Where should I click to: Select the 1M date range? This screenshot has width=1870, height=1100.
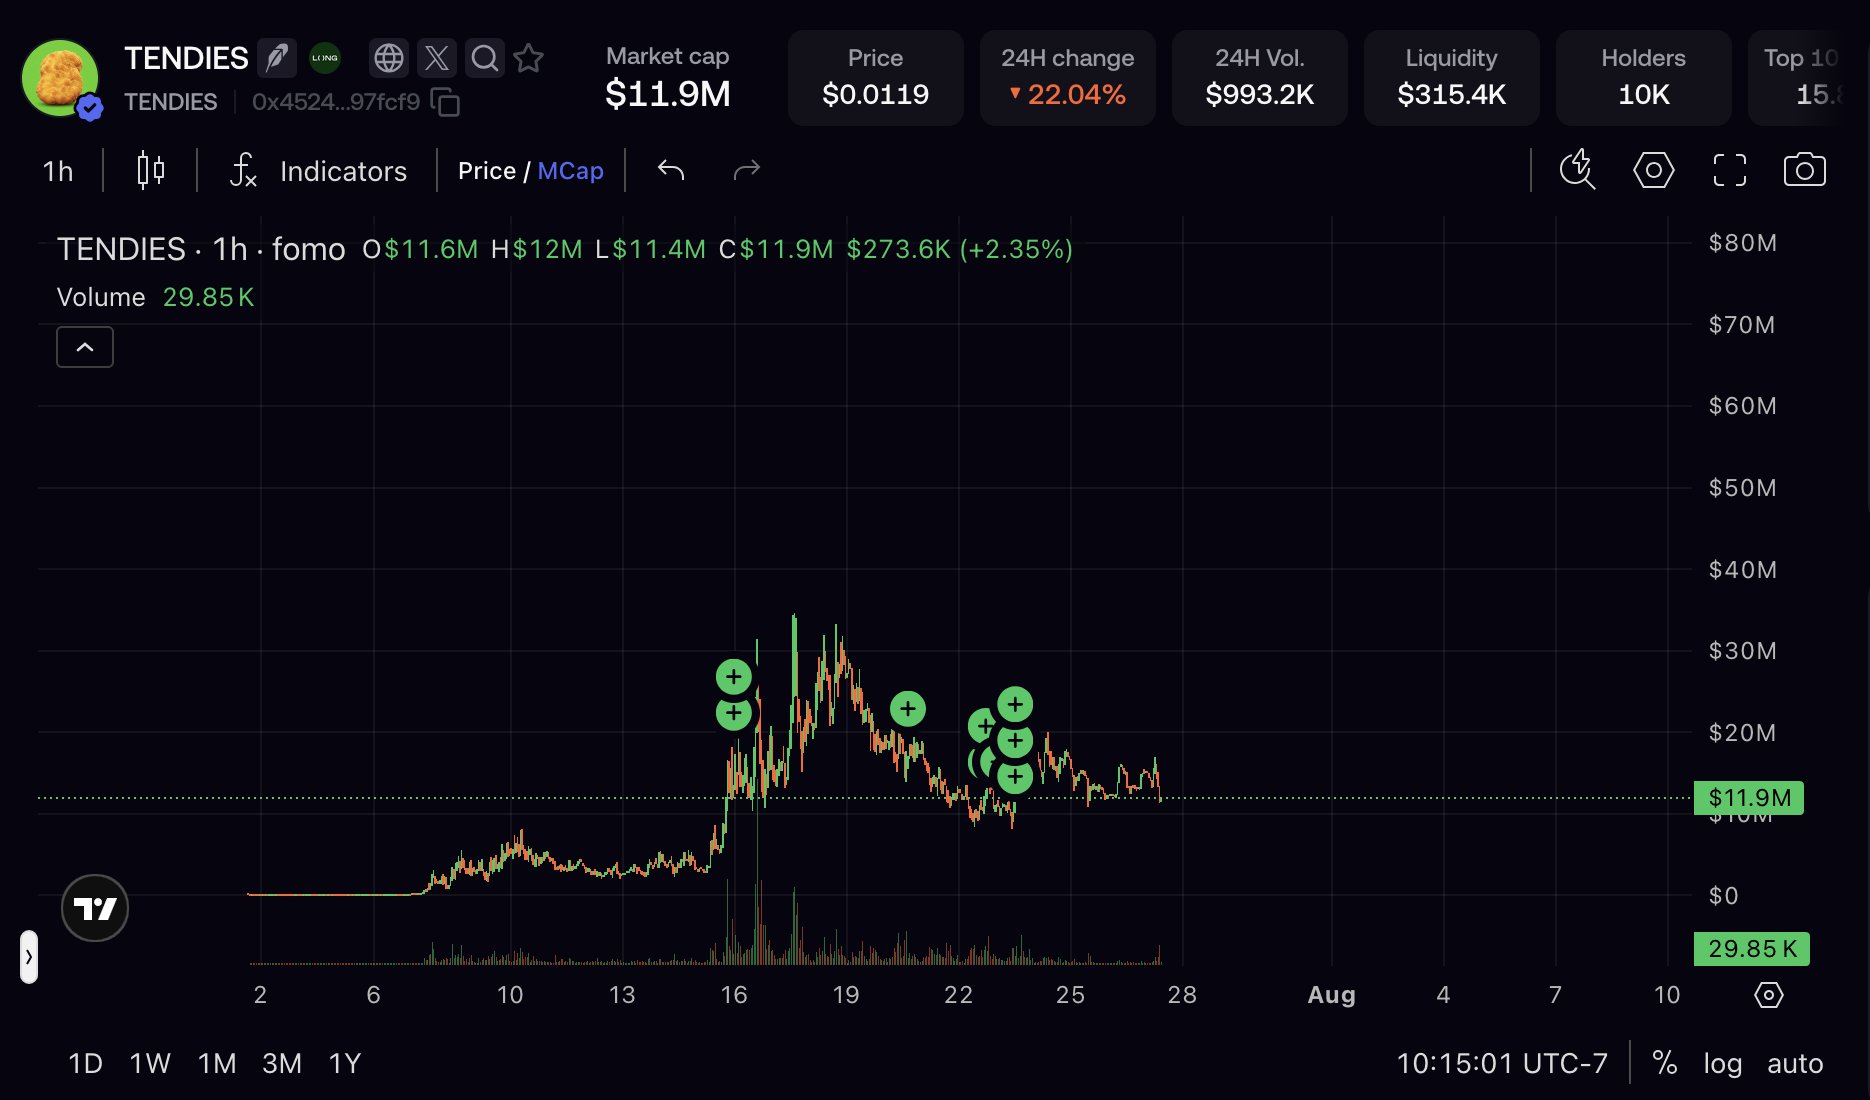click(x=217, y=1063)
